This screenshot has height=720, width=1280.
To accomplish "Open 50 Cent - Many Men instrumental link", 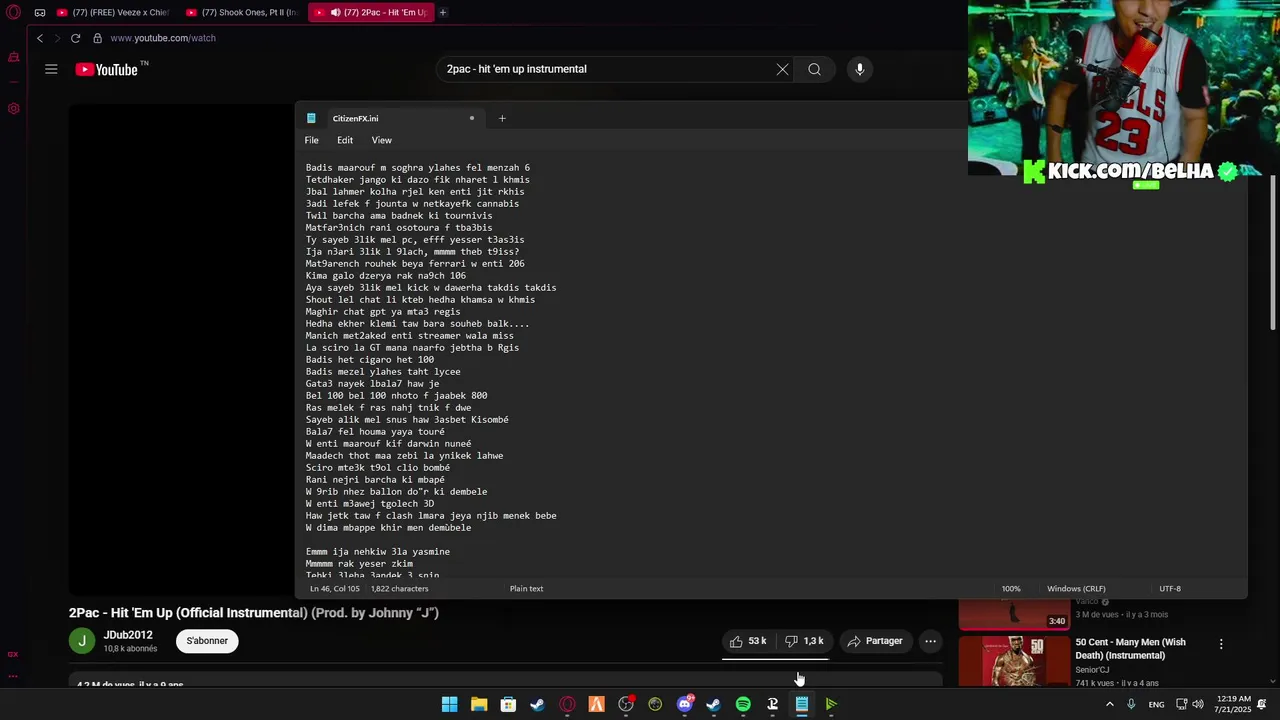I will (x=1131, y=649).
